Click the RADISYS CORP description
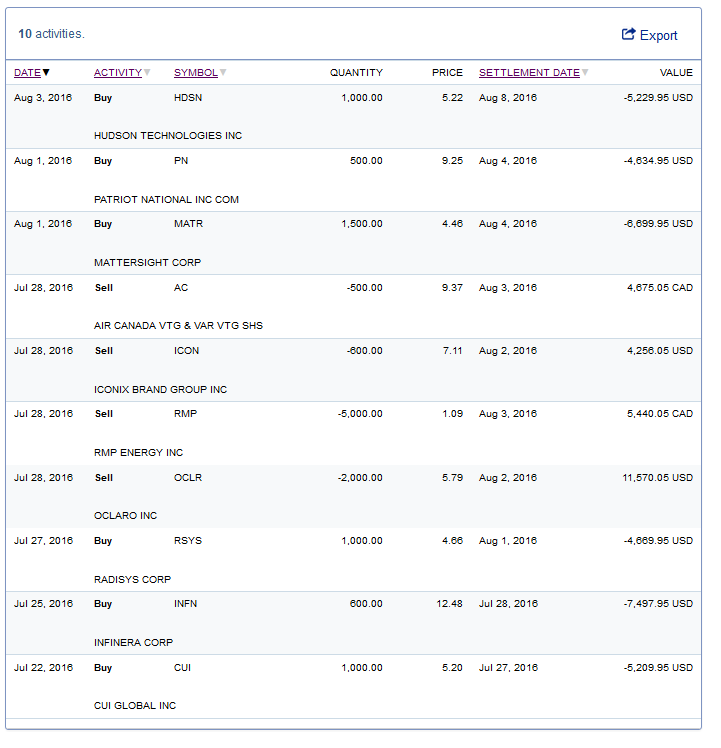 [x=132, y=579]
